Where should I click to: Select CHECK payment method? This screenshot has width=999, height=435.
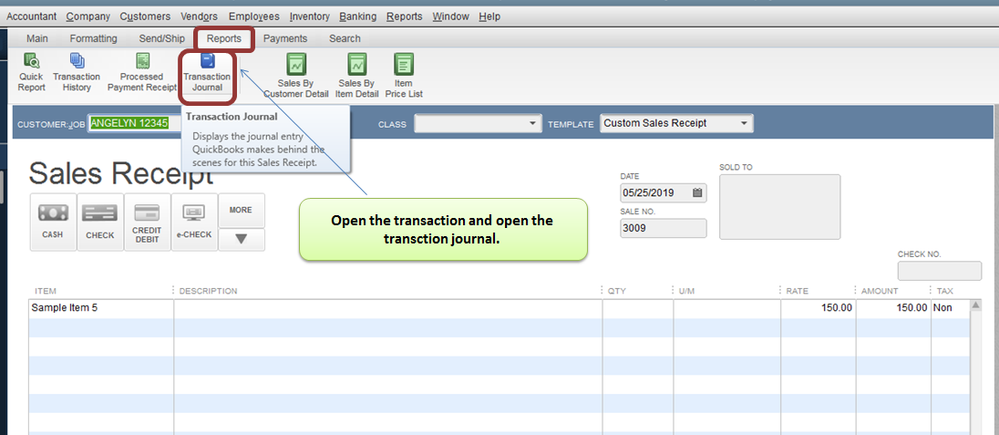click(100, 222)
